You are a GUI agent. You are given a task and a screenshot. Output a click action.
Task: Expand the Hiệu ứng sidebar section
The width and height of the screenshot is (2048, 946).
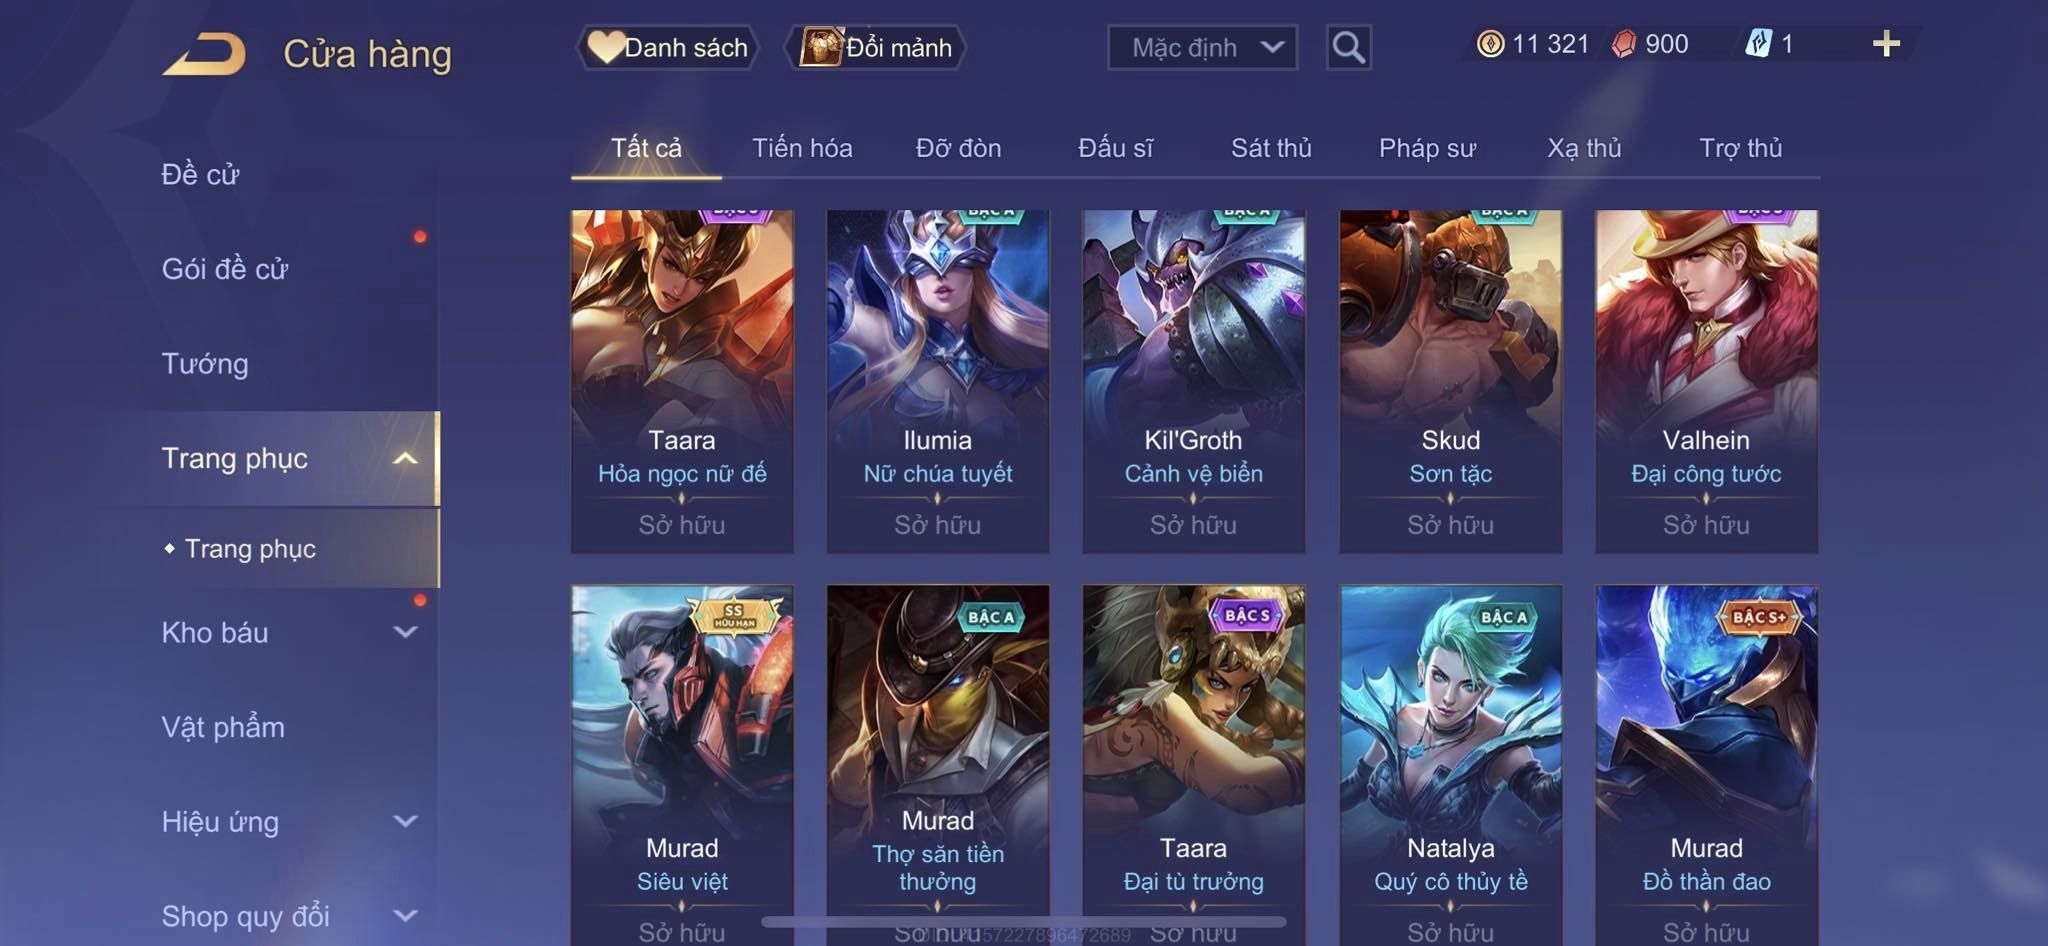click(405, 821)
